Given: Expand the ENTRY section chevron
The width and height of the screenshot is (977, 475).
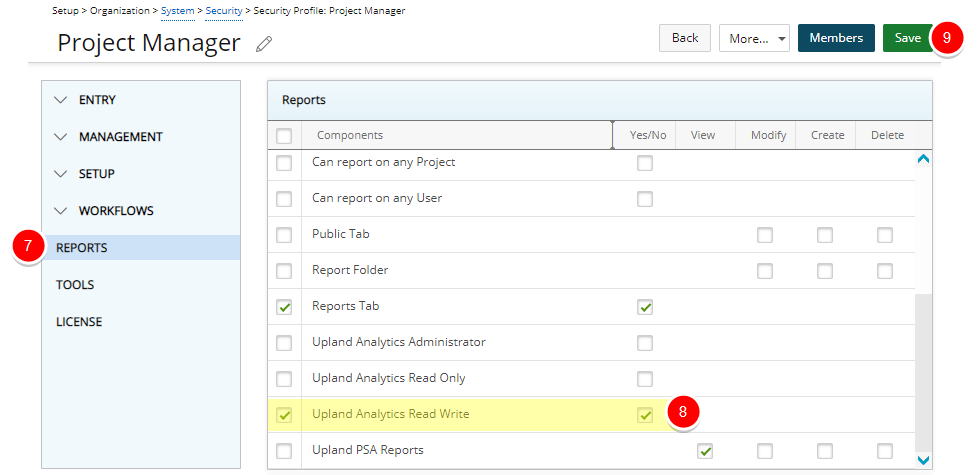Looking at the screenshot, I should 62,100.
